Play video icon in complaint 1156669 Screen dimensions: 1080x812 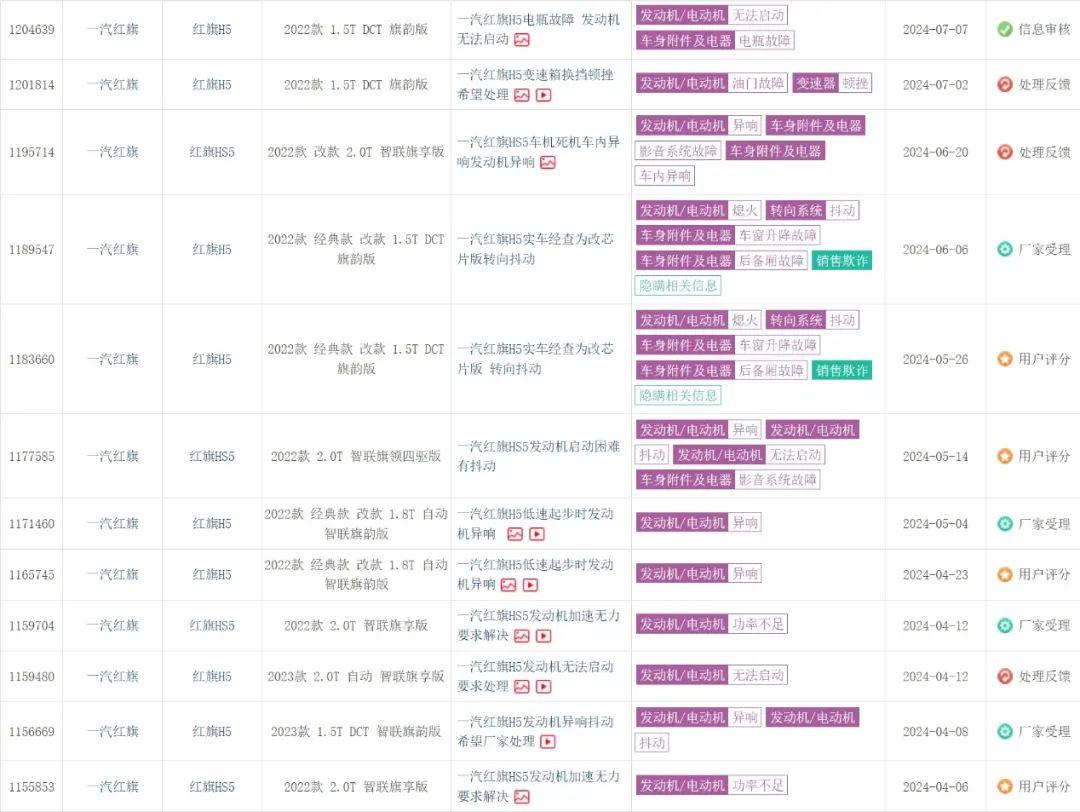(547, 742)
